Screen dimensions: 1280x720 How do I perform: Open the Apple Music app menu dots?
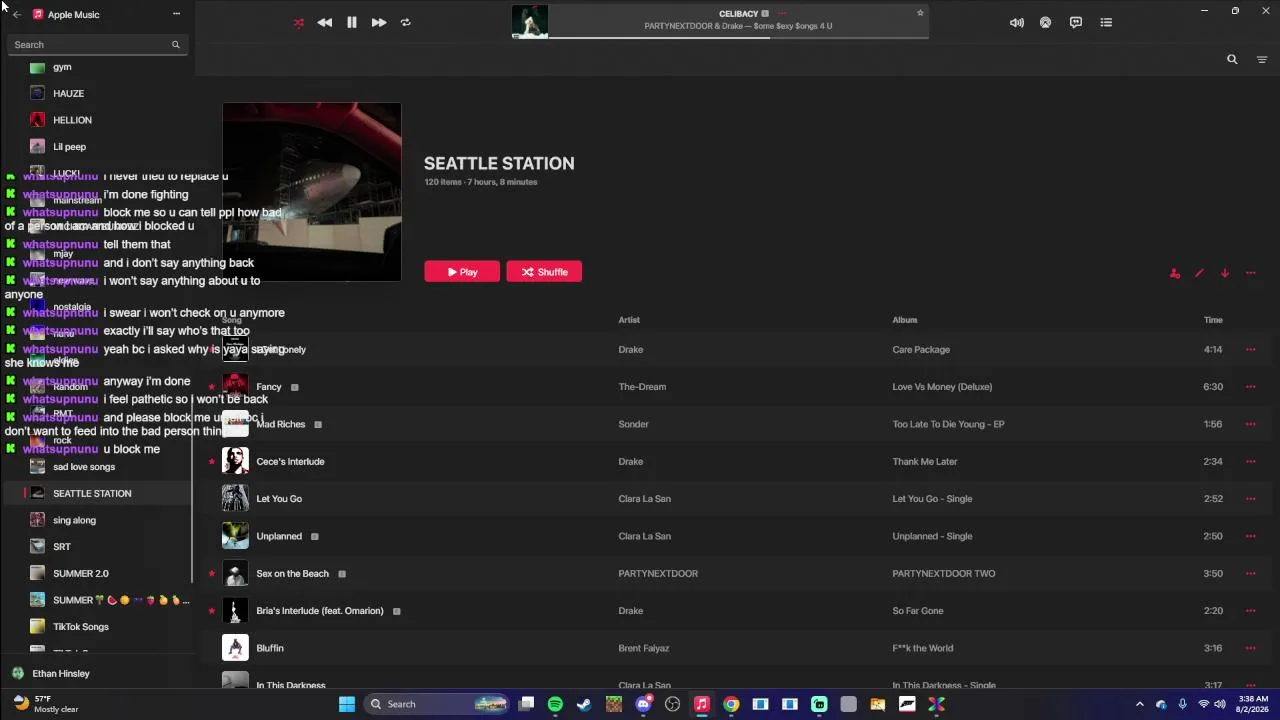point(177,14)
